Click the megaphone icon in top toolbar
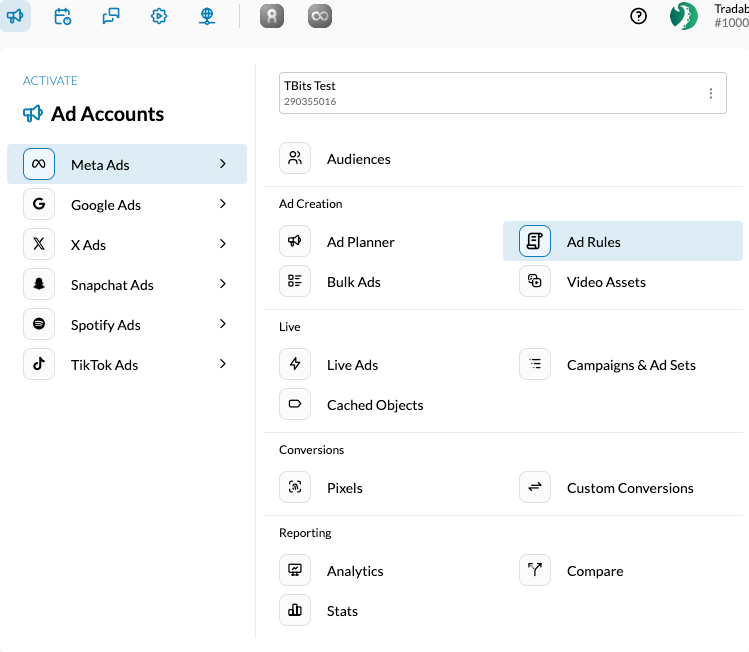The image size is (749, 652). (15, 16)
